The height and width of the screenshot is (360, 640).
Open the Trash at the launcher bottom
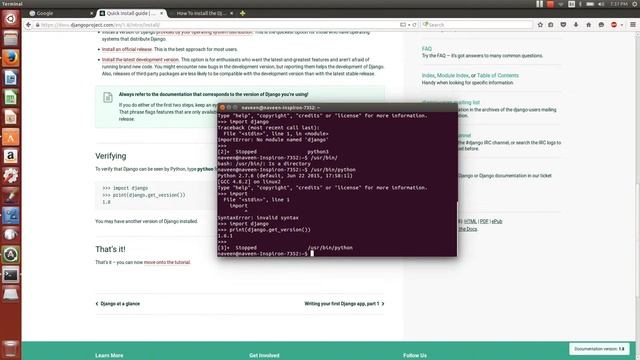pos(11,349)
